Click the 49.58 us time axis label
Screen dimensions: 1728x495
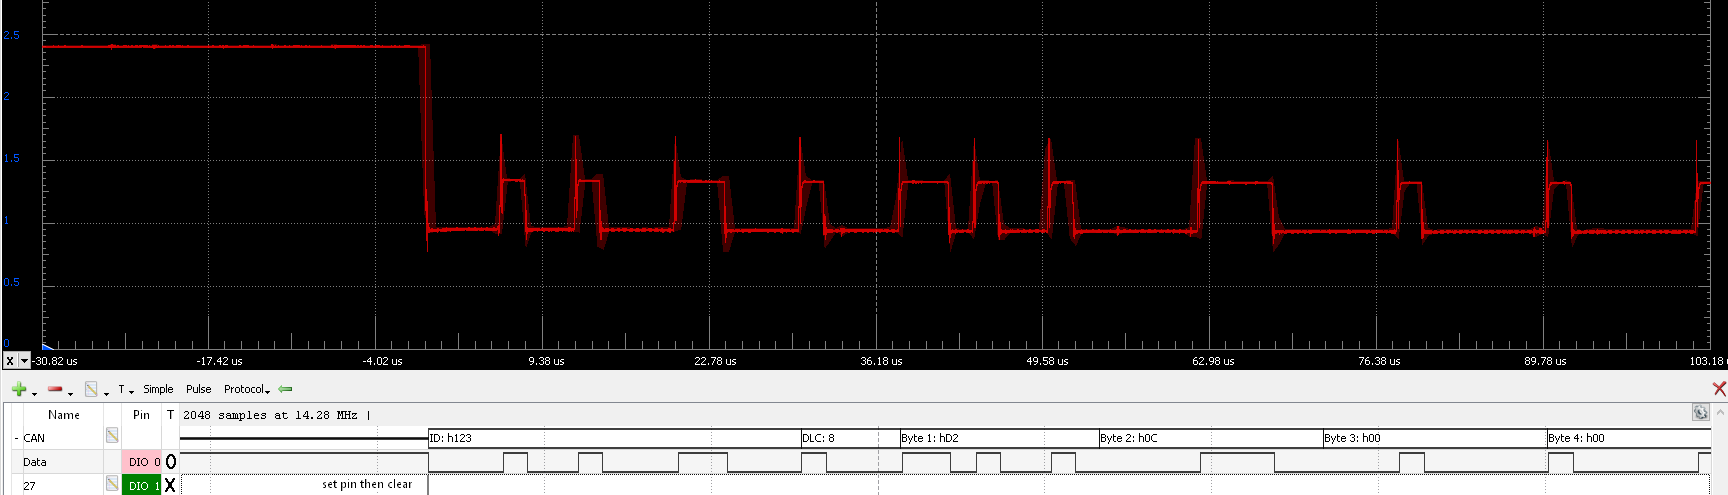(1047, 361)
